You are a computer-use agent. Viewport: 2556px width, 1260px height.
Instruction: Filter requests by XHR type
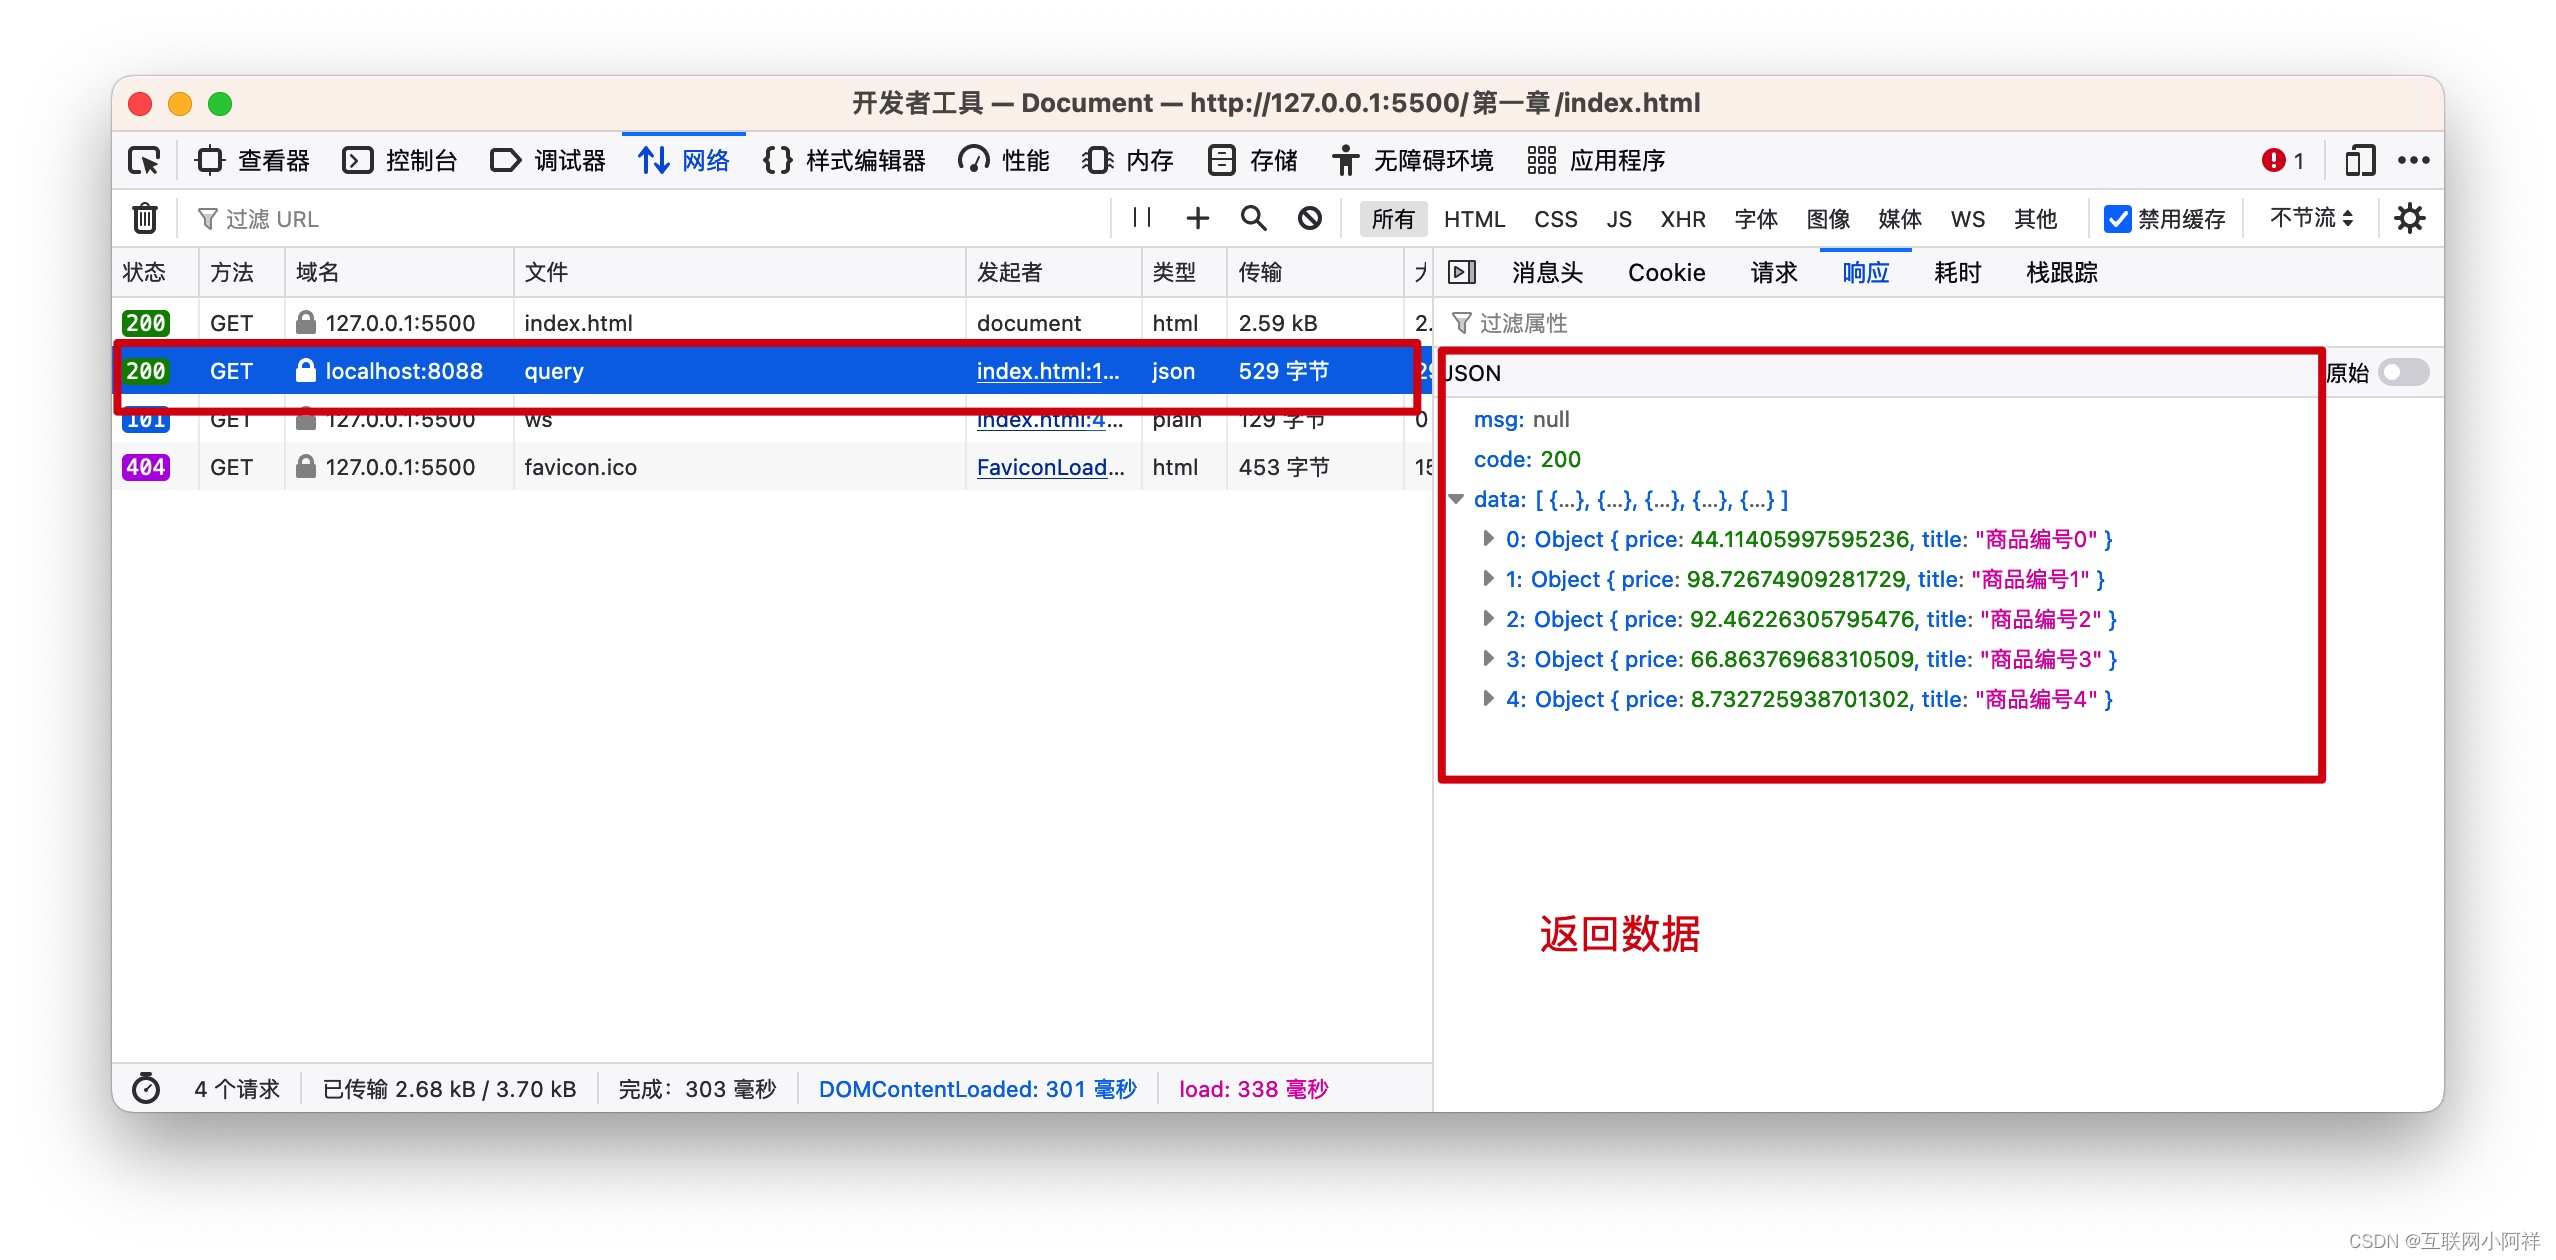point(1682,218)
